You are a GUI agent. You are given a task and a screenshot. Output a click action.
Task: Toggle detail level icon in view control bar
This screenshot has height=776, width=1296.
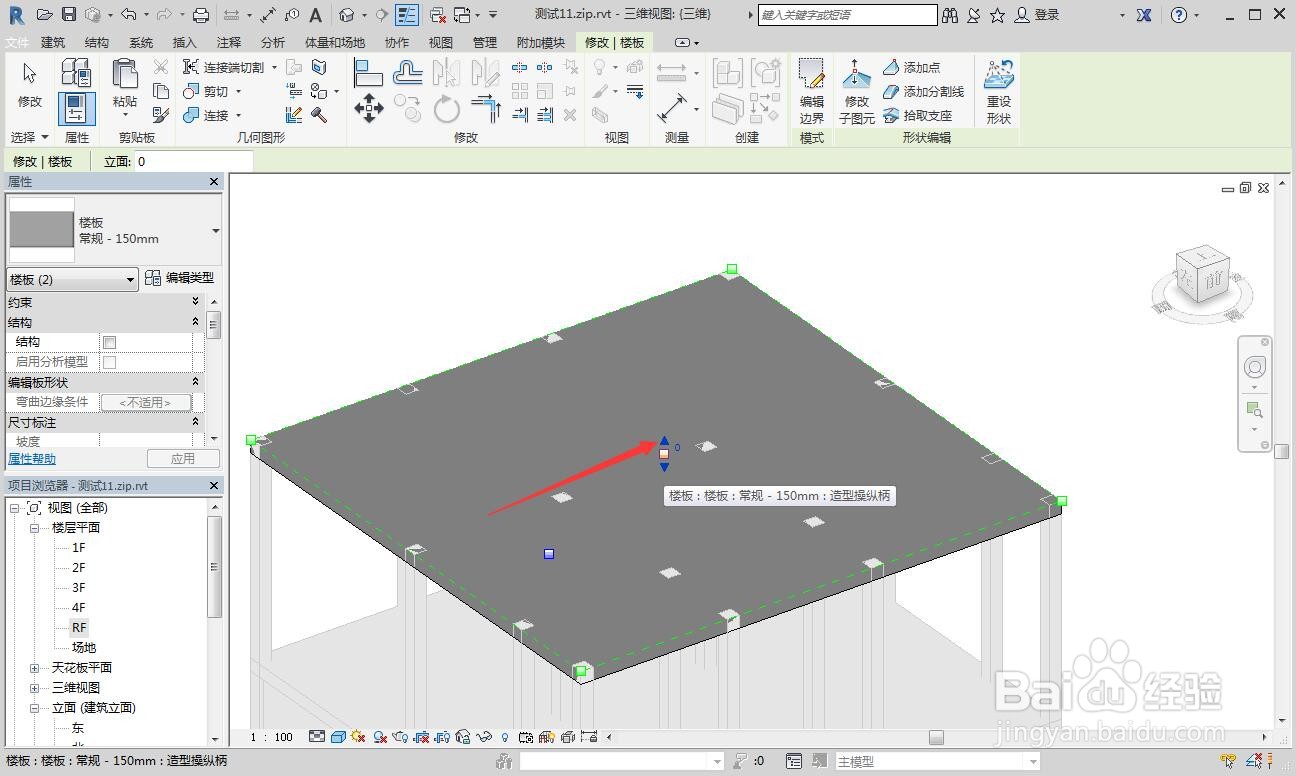click(x=317, y=737)
